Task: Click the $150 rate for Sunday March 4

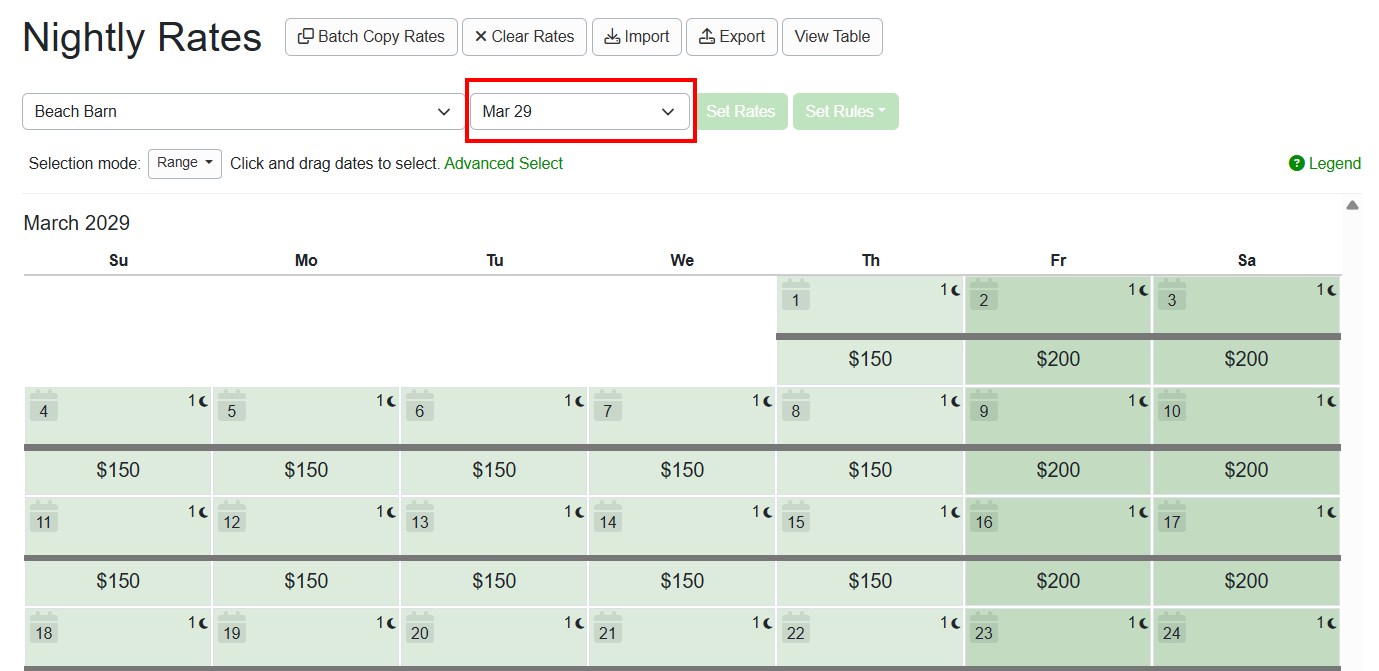Action: click(118, 470)
